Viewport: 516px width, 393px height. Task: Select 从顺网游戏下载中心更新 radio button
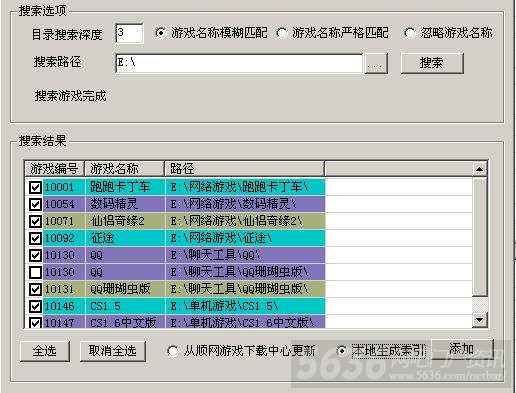pos(173,351)
